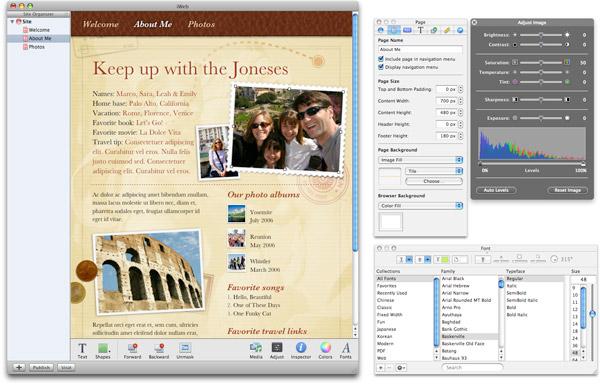Select the Text tool in toolbar

(82, 351)
